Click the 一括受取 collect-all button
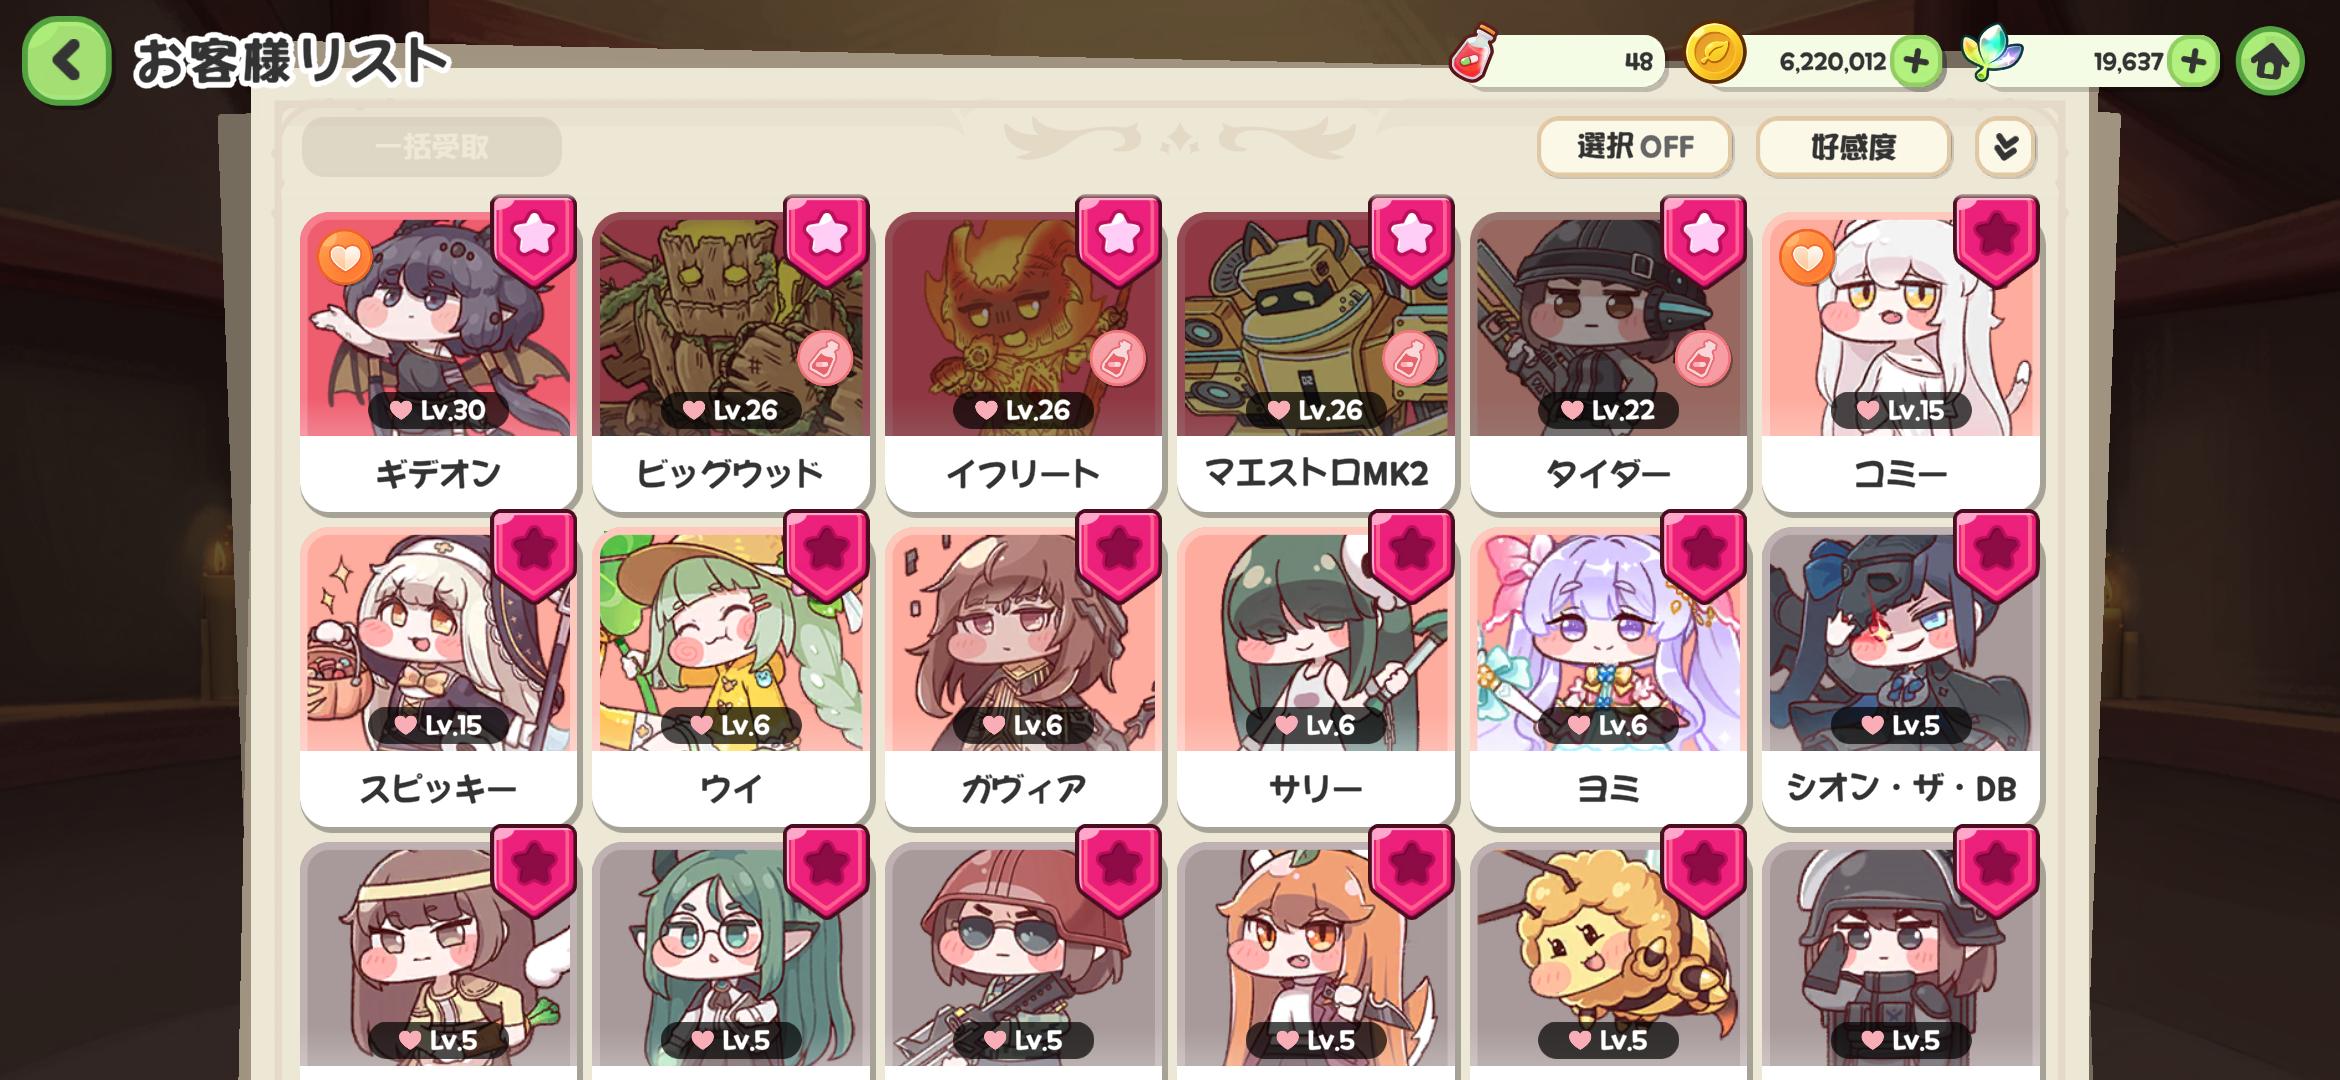This screenshot has height=1080, width=2340. point(431,147)
